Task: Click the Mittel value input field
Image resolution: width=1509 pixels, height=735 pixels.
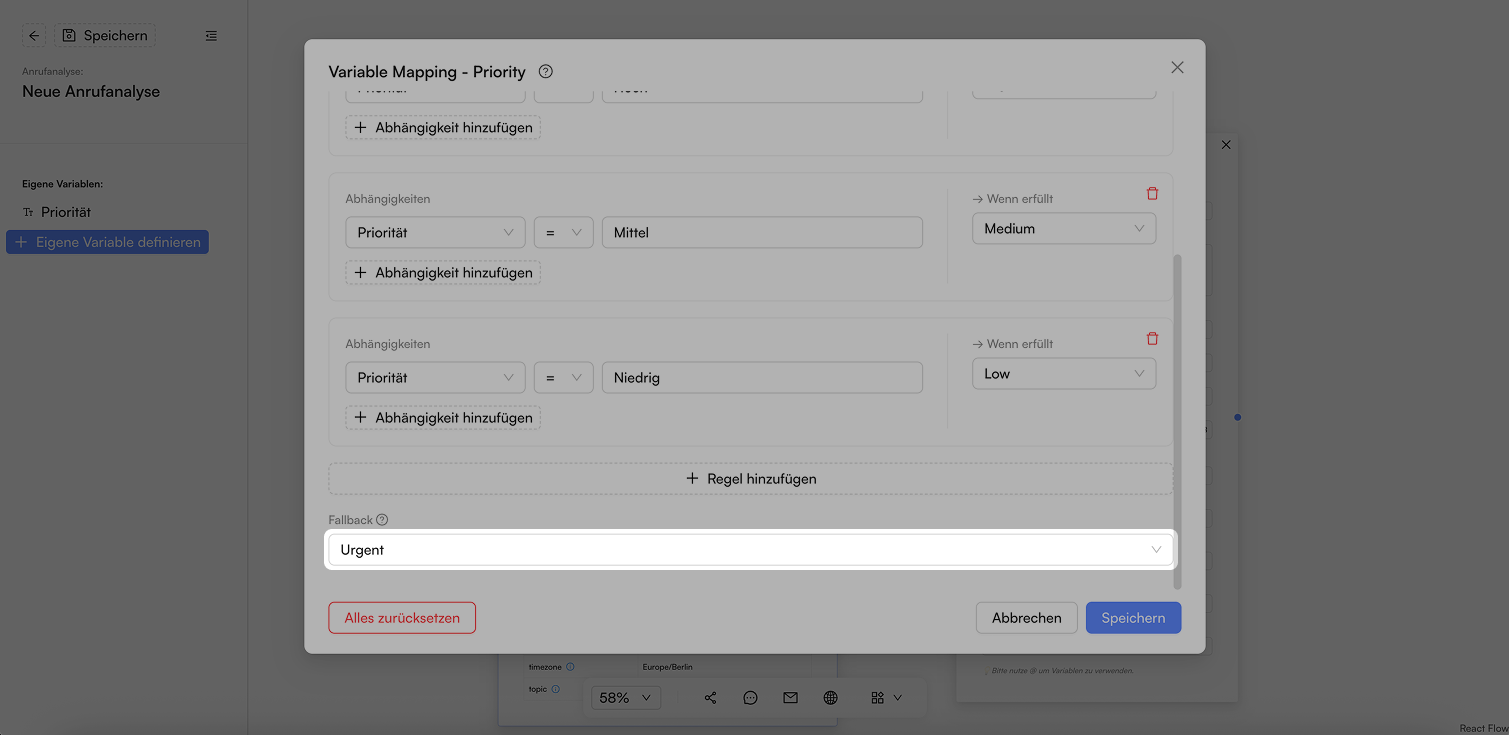Action: point(762,233)
